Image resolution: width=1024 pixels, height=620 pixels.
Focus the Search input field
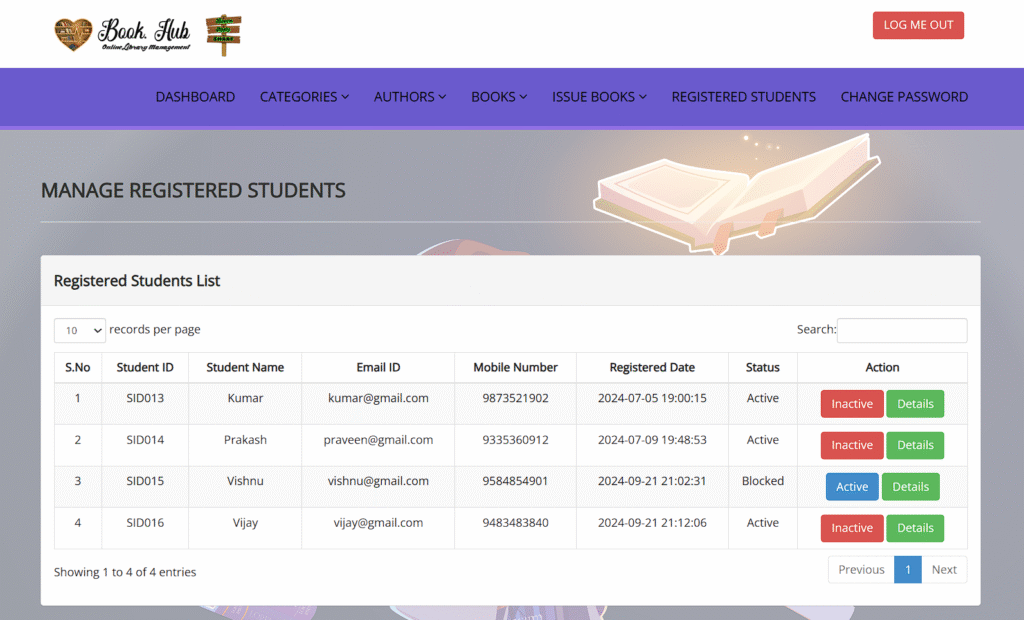[902, 331]
